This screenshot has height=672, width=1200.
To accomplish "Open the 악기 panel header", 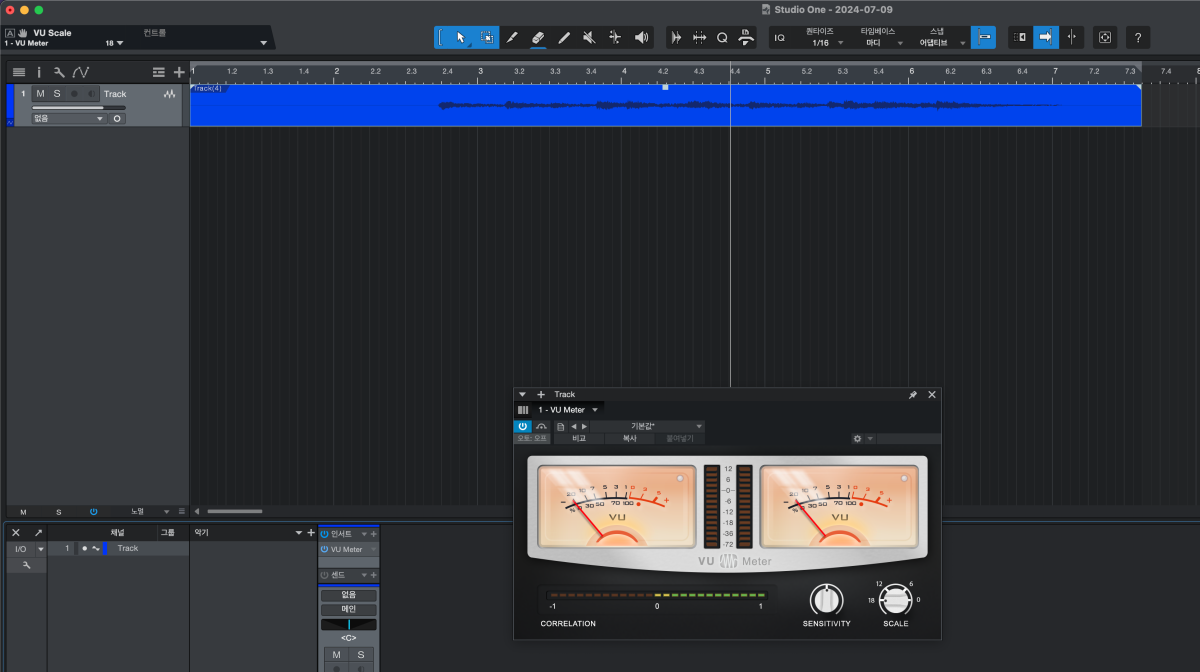I will 201,533.
